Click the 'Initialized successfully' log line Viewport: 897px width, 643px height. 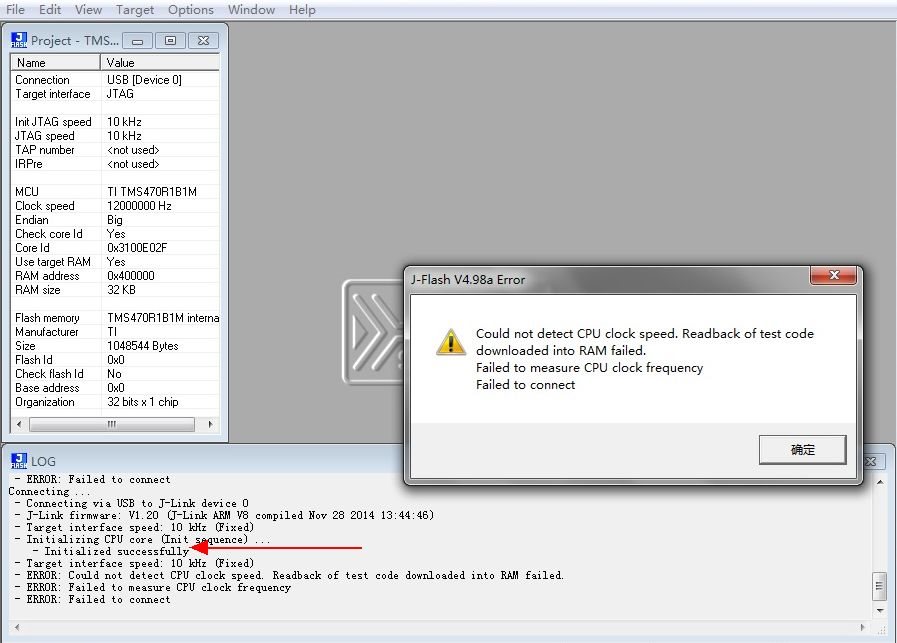coord(111,551)
